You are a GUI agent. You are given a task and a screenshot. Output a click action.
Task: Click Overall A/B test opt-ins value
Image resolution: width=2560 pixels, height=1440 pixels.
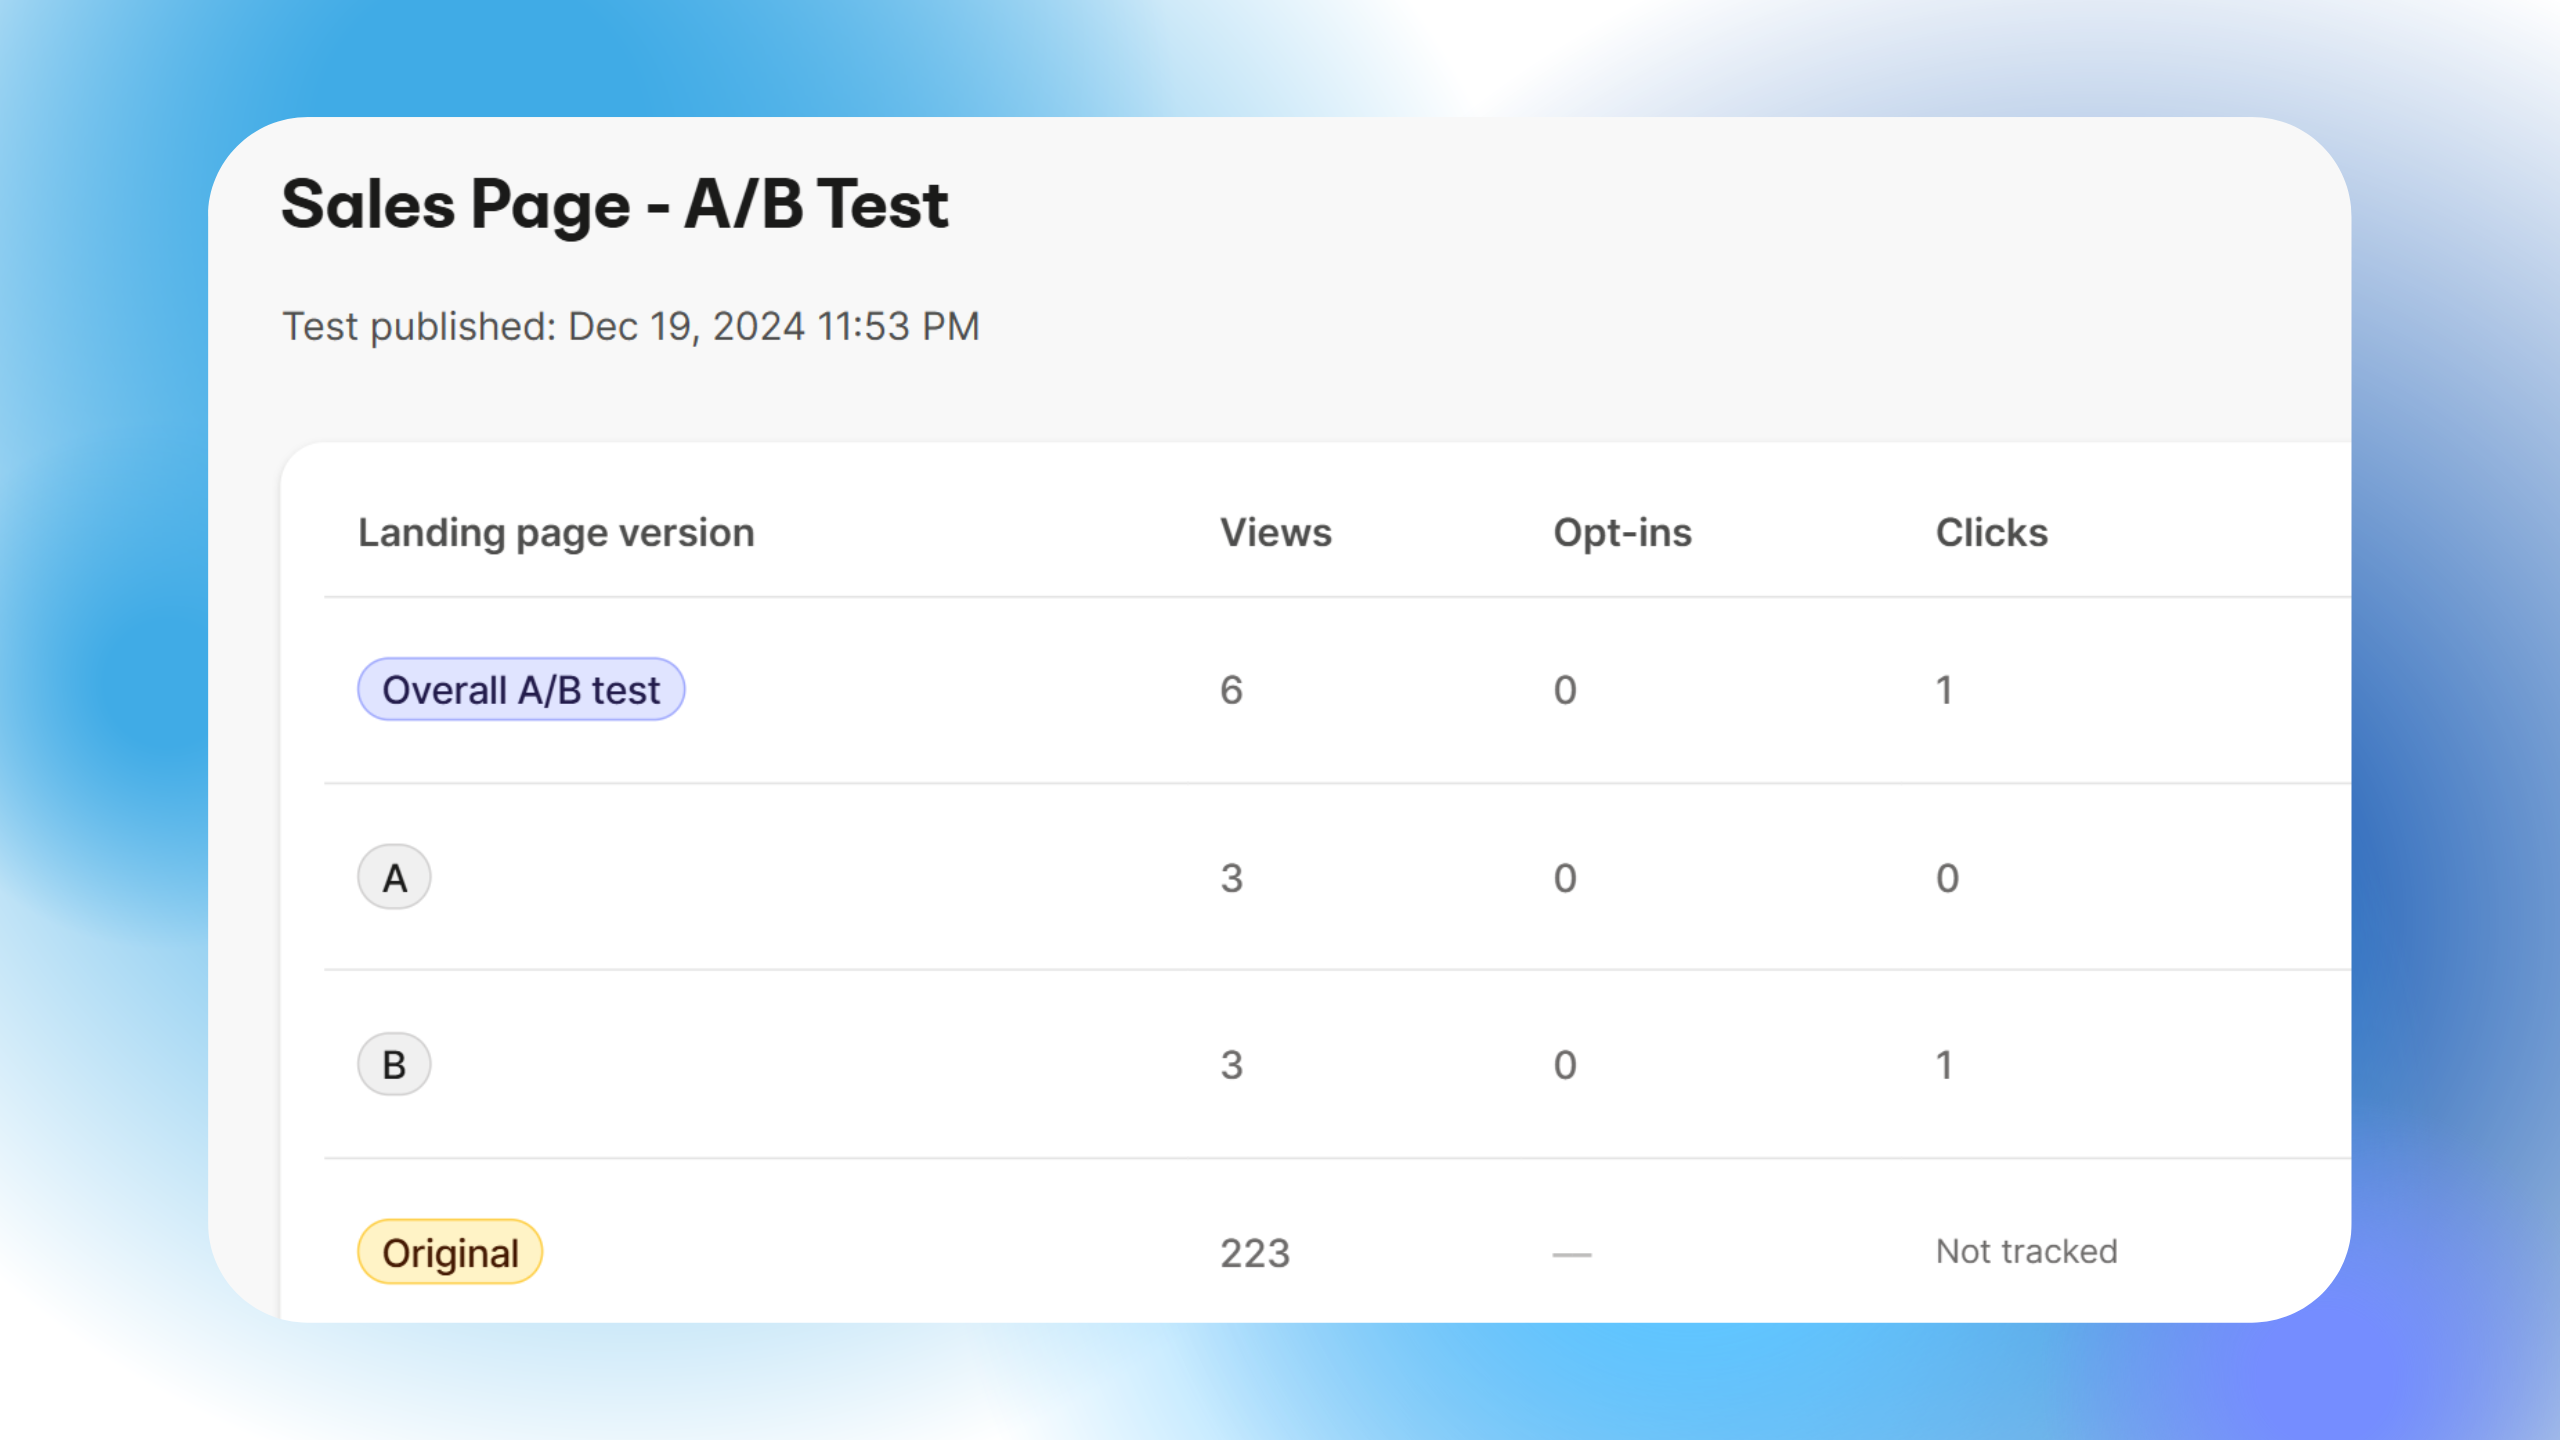(x=1565, y=690)
